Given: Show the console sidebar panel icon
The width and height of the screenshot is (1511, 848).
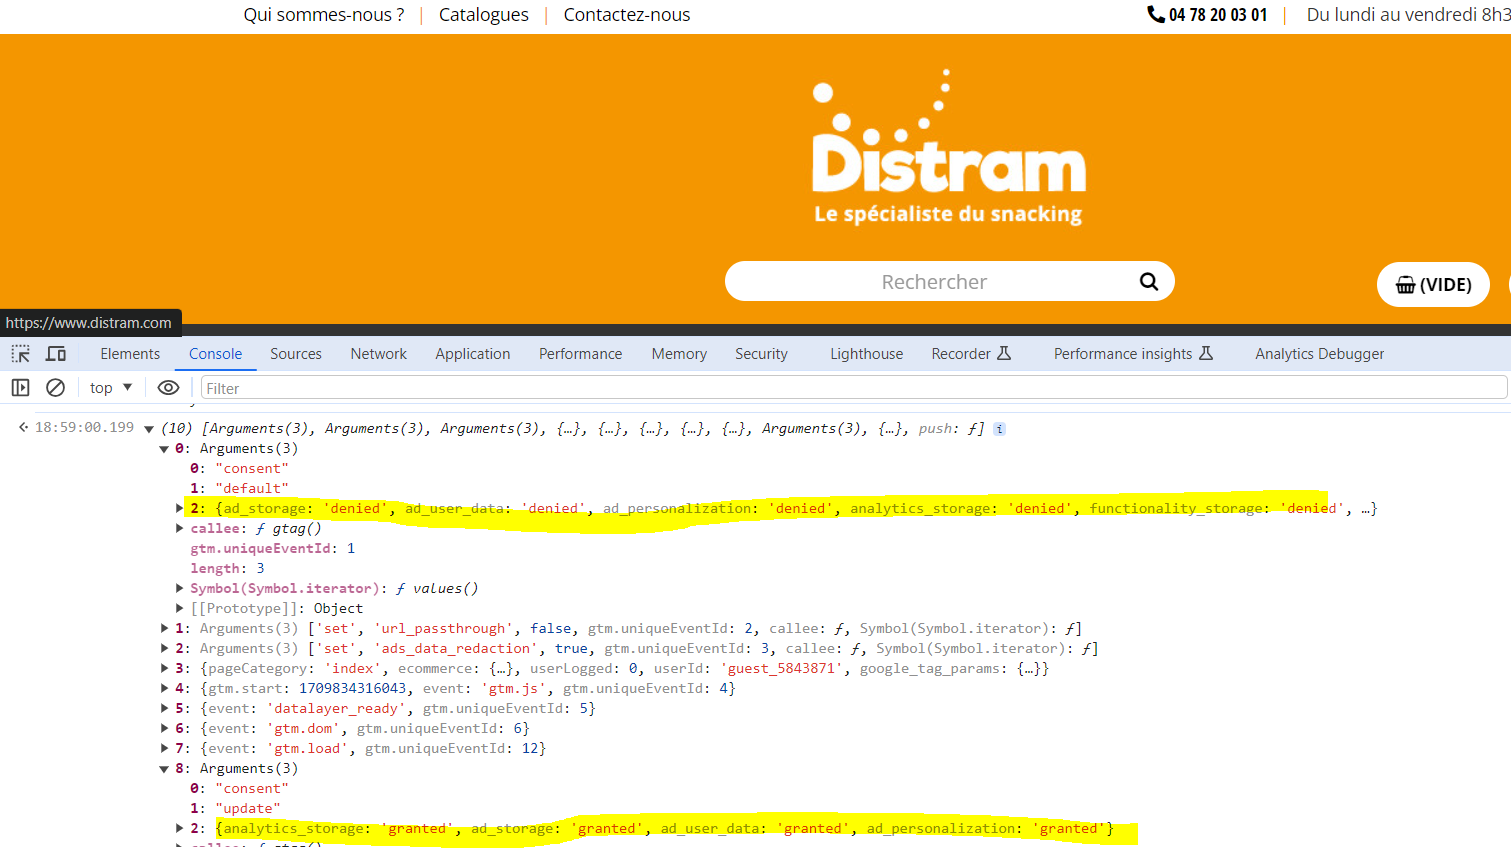Looking at the screenshot, I should 20,388.
